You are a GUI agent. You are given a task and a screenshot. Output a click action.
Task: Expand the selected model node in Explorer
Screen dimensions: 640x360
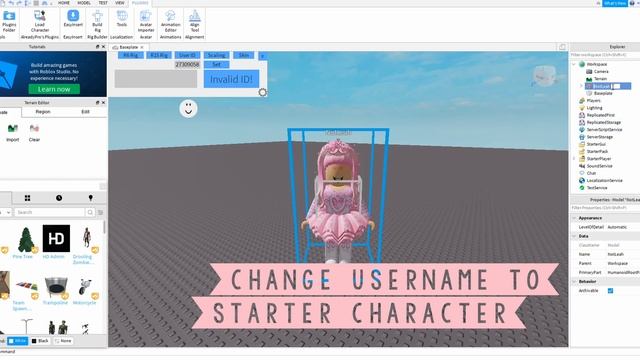(x=581, y=86)
